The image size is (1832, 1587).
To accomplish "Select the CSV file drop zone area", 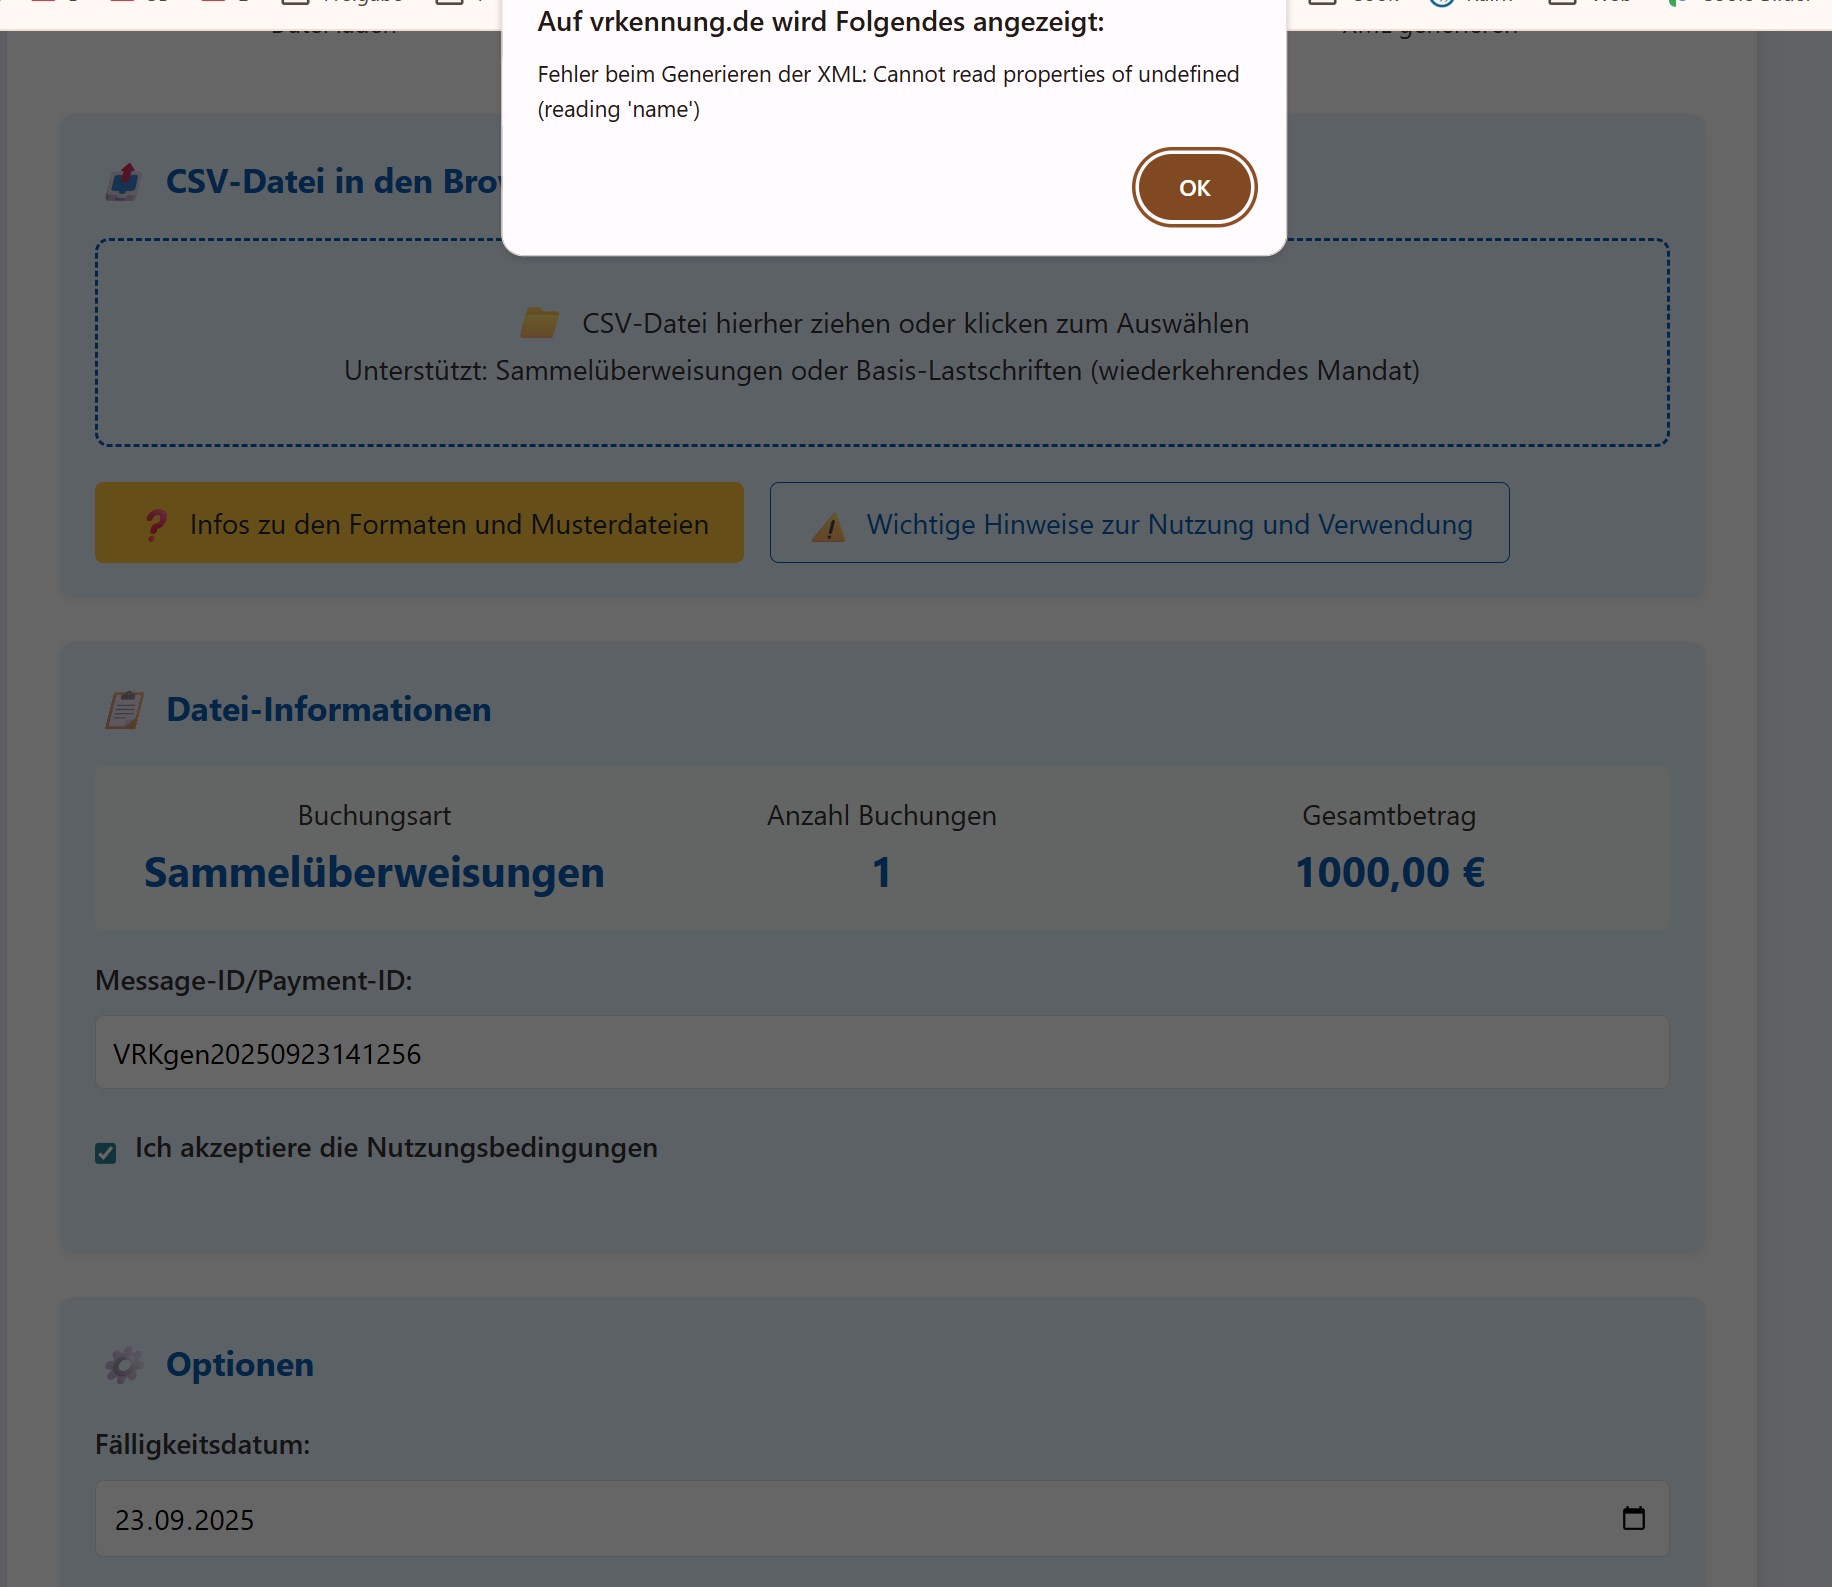I will [882, 342].
